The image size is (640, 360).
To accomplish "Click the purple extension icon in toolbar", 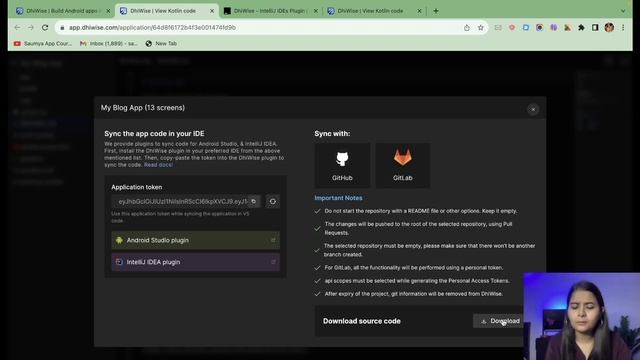I will coord(553,28).
